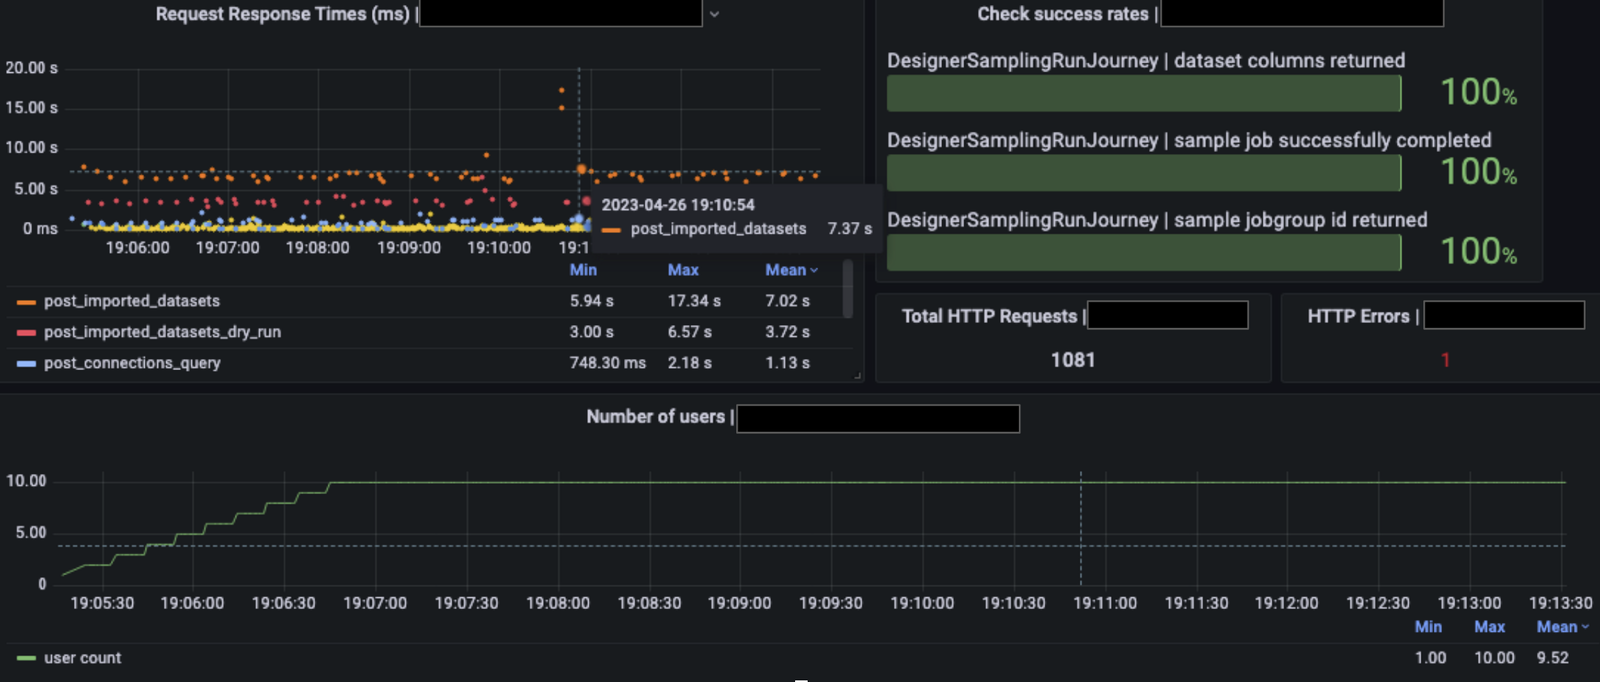Click the orange post_imported_datasets color swatch
This screenshot has width=1600, height=682.
[27, 302]
